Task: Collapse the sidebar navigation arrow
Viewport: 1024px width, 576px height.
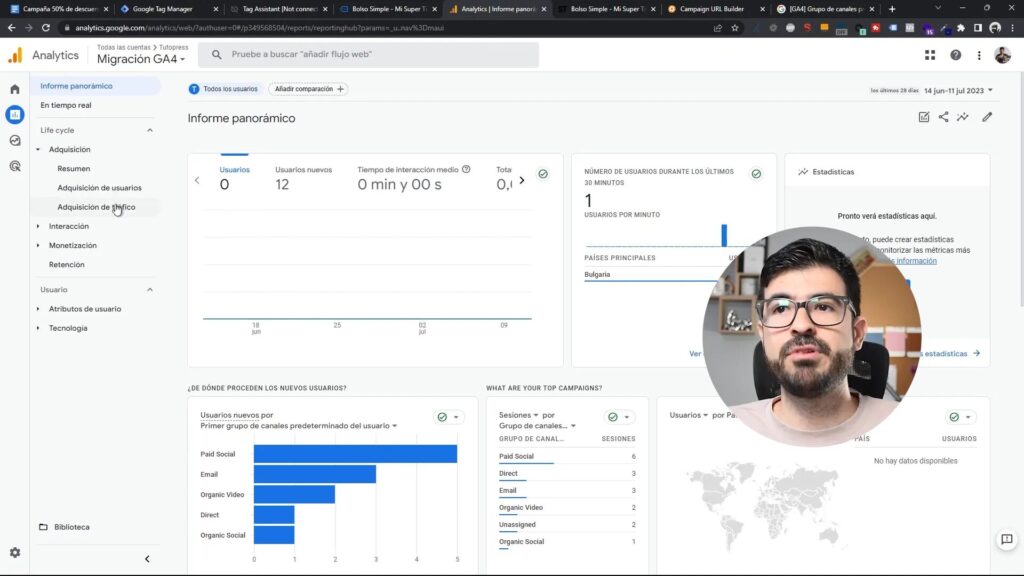Action: pyautogui.click(x=147, y=559)
